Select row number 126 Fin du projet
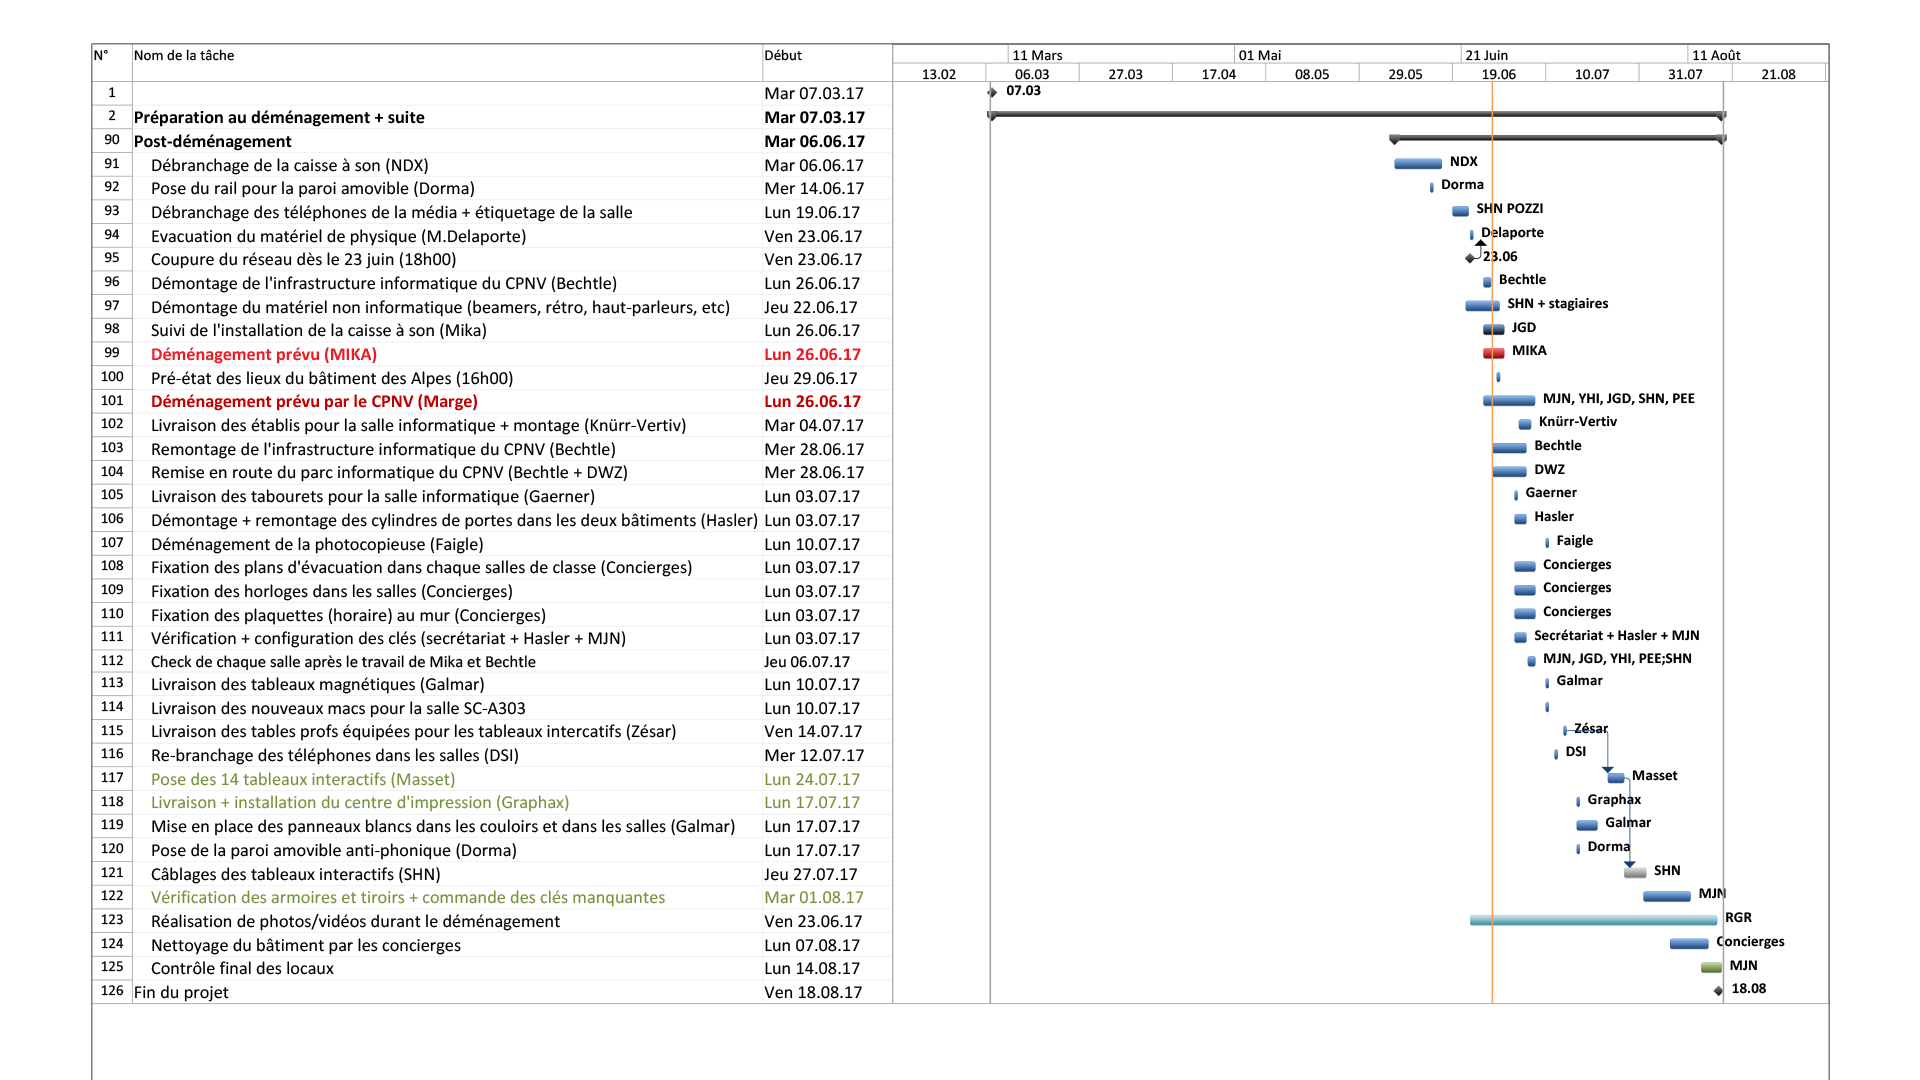Screen dimensions: 1920x1080 pos(112,991)
